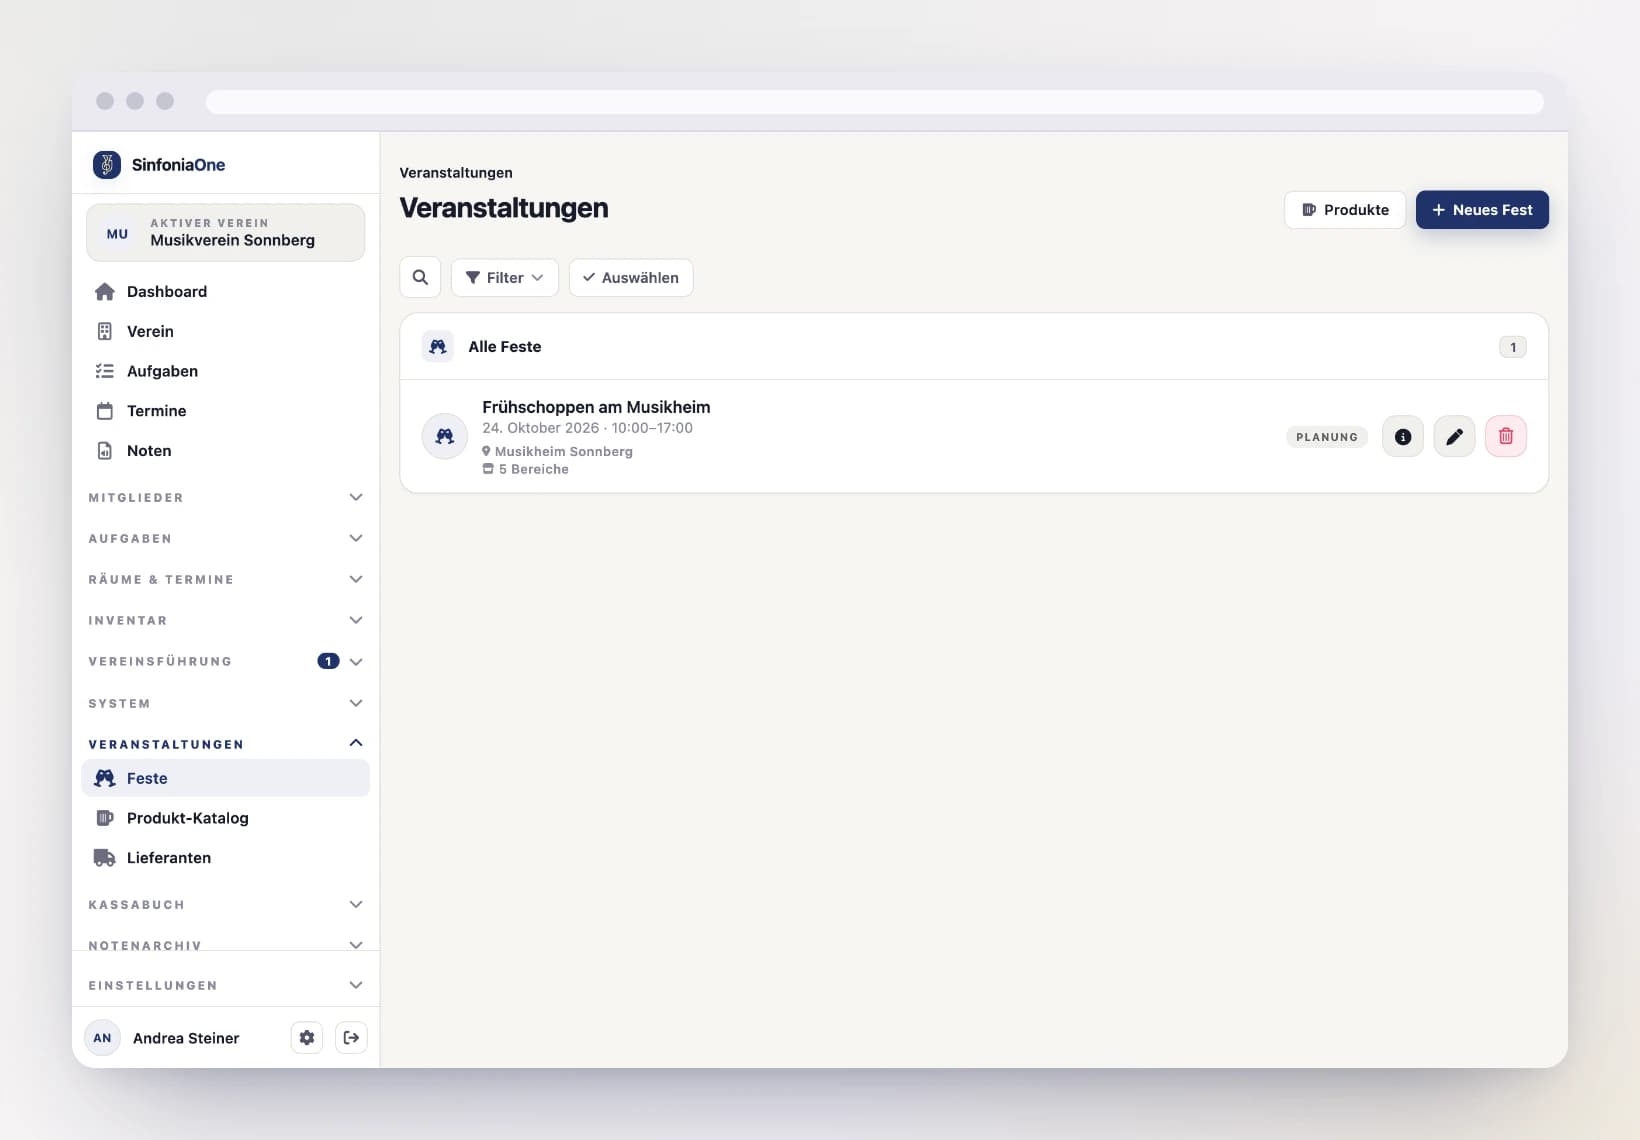Click the SinfoniaOne logo icon
The width and height of the screenshot is (1640, 1140).
click(x=107, y=165)
